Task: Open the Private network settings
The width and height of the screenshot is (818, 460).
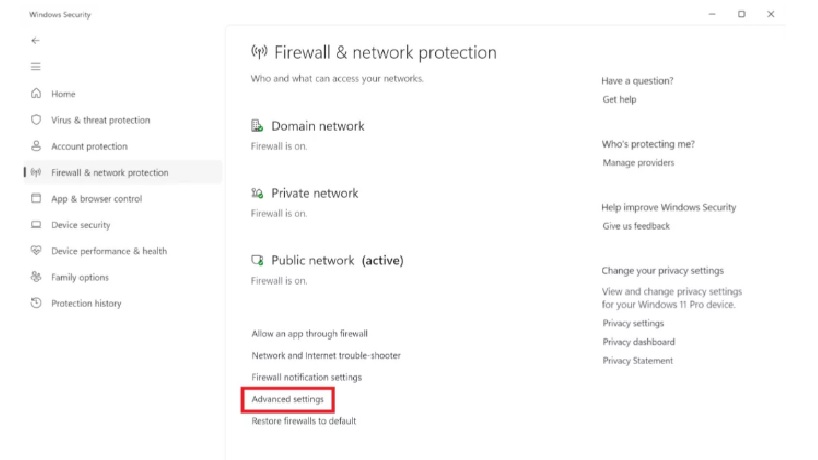Action: [315, 193]
